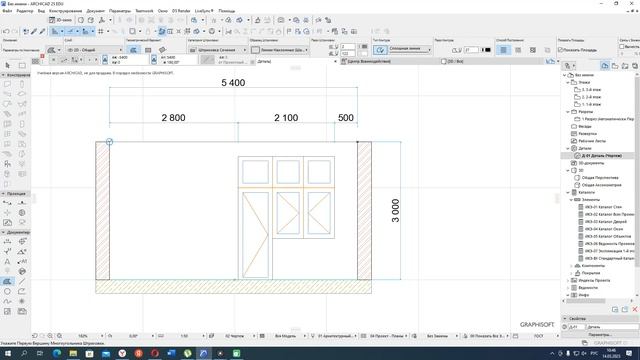The image size is (640, 360).
Task: Open the Конструирование menu
Action: click(65, 11)
